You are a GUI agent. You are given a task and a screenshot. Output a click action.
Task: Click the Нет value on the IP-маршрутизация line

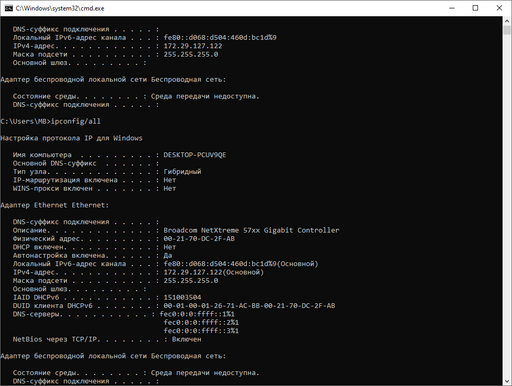coord(170,180)
